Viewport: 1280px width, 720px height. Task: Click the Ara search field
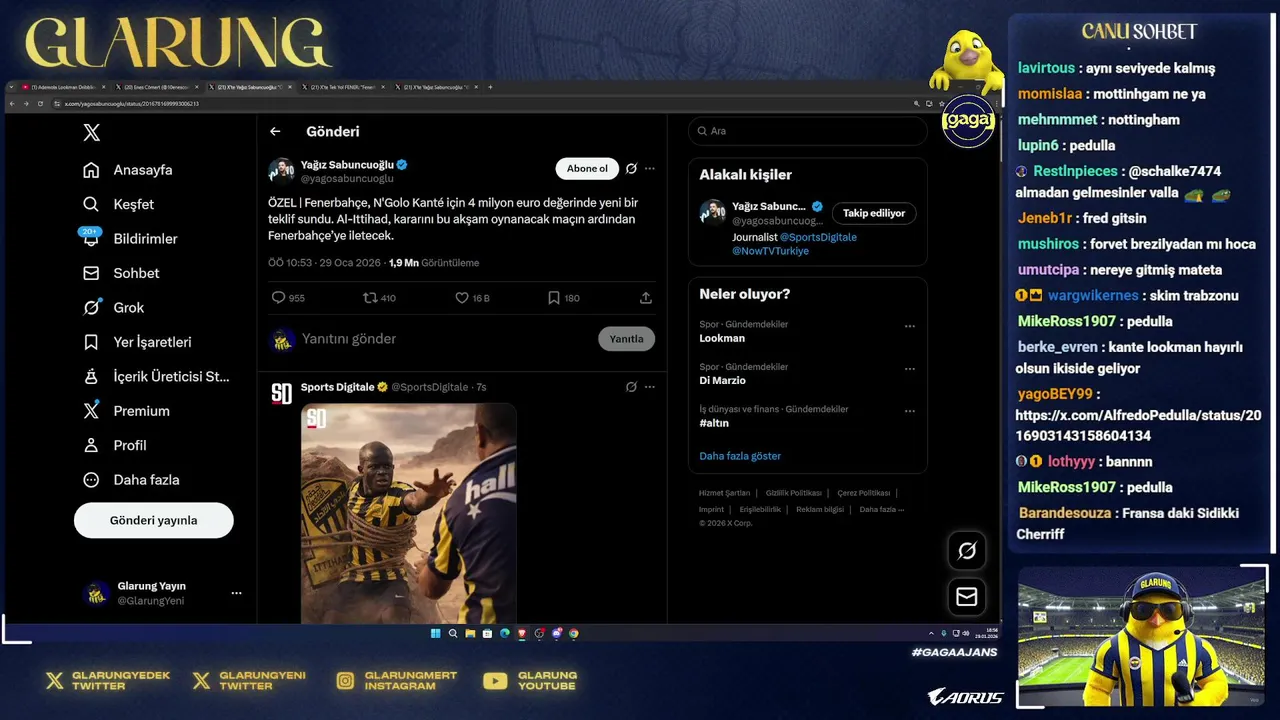(808, 131)
